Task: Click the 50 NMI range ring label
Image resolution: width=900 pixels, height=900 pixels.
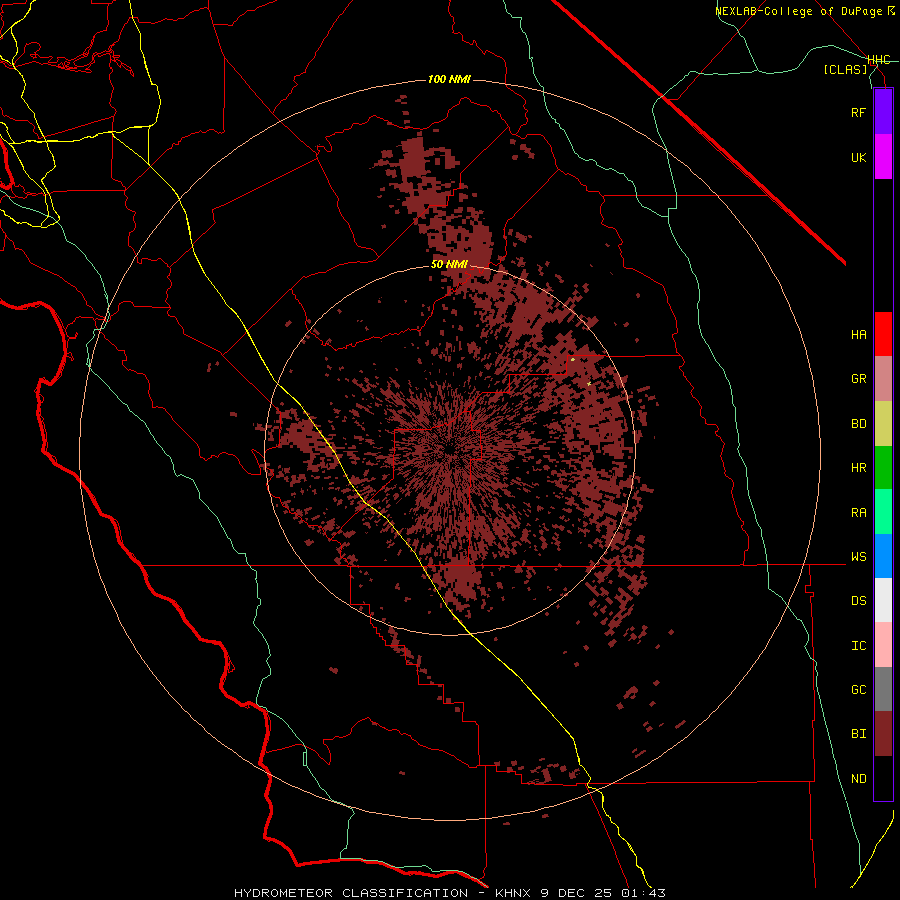Action: (449, 264)
